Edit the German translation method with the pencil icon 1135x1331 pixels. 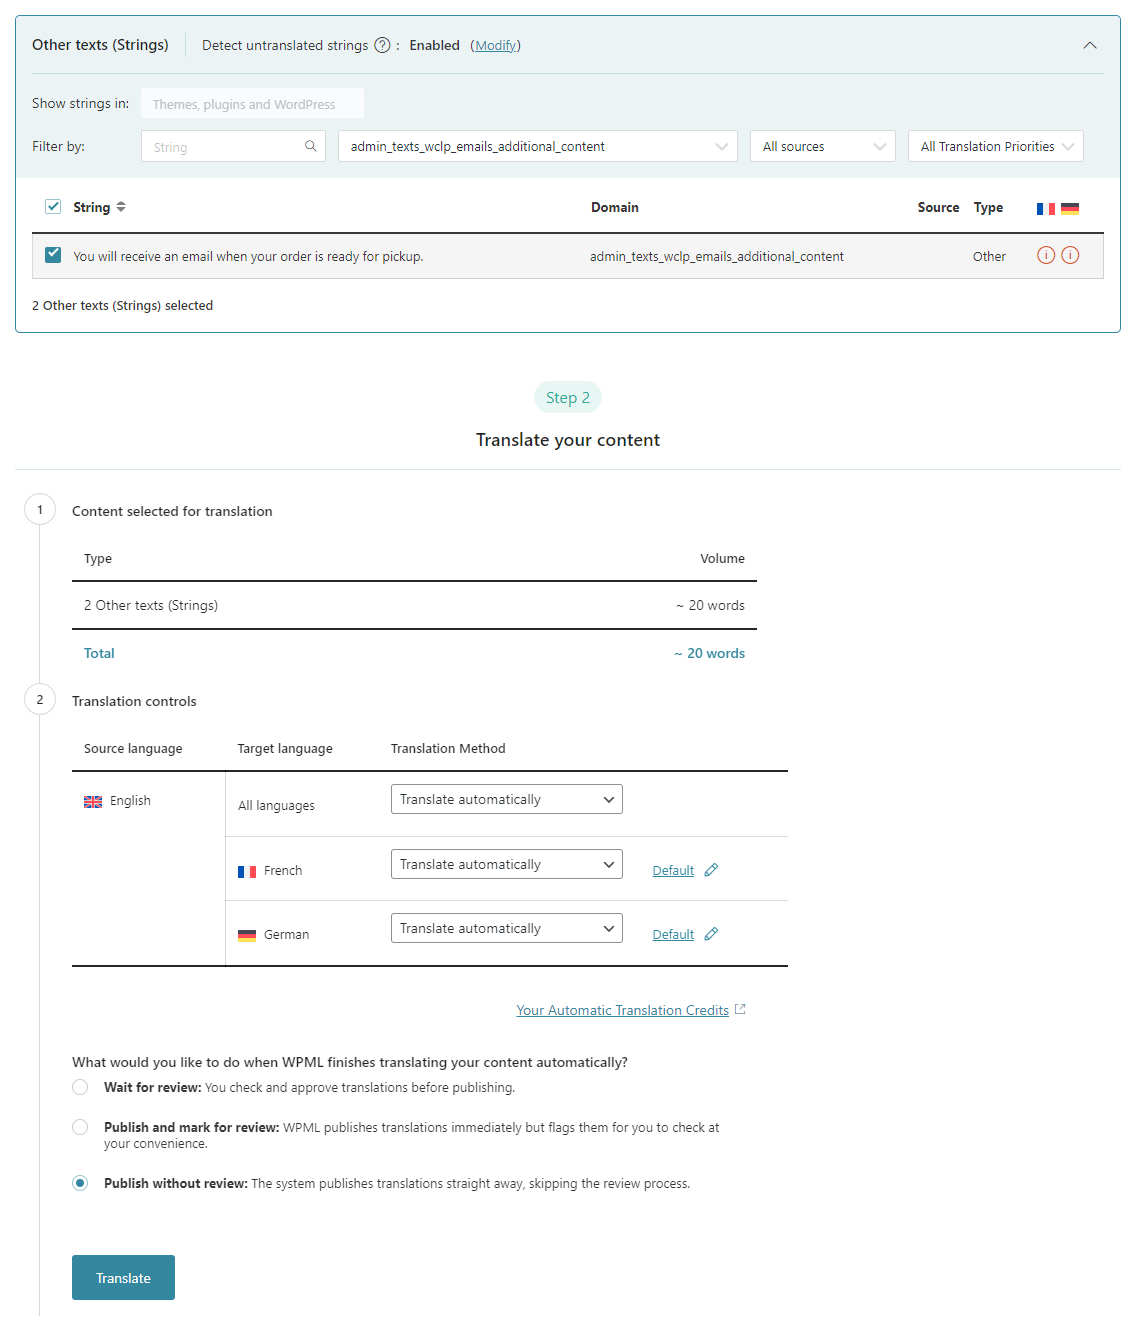[x=711, y=933]
